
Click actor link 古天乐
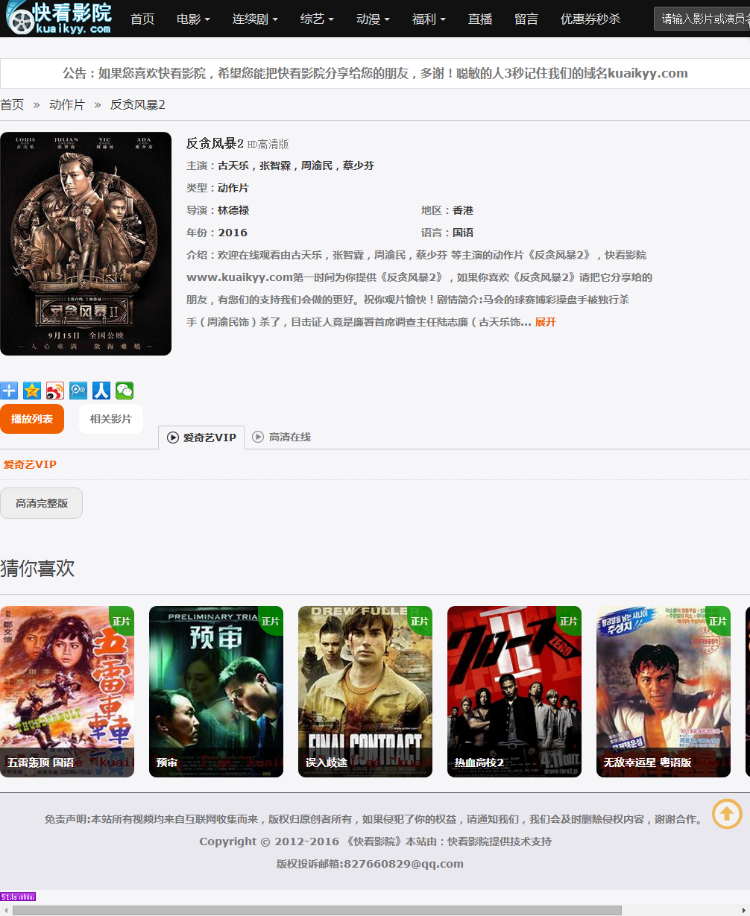point(233,165)
